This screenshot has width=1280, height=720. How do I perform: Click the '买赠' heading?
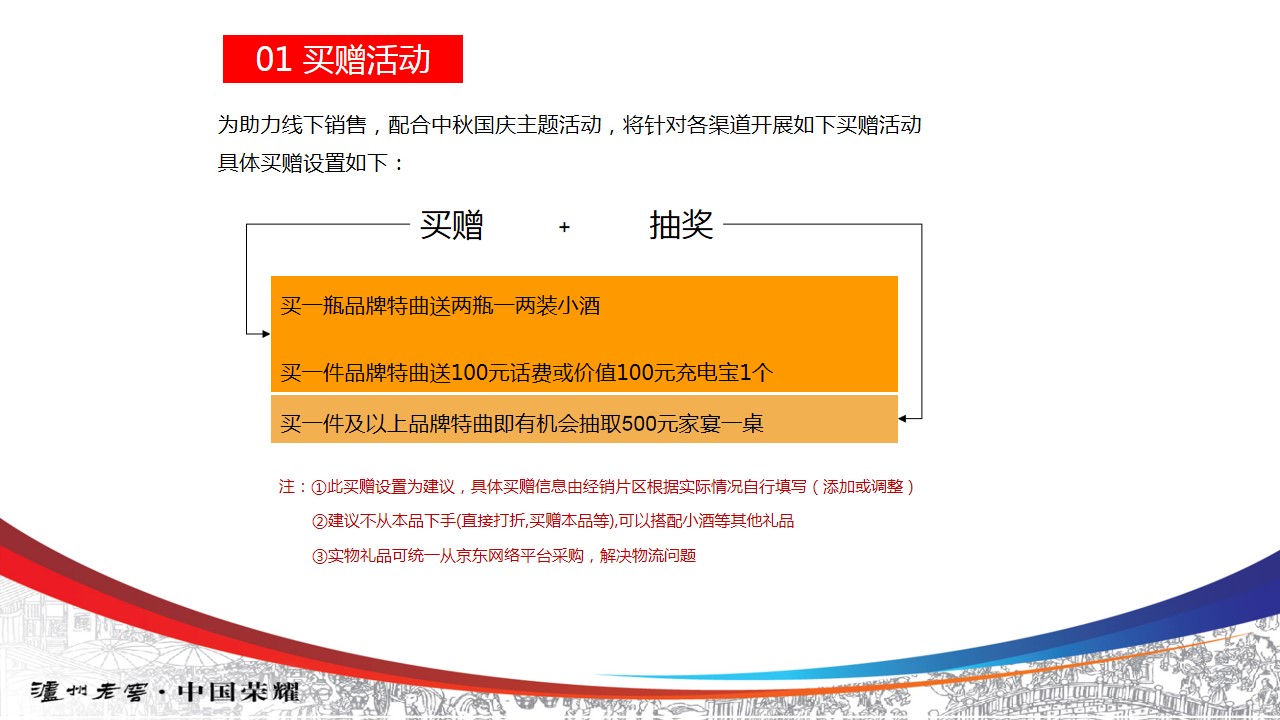pyautogui.click(x=451, y=225)
